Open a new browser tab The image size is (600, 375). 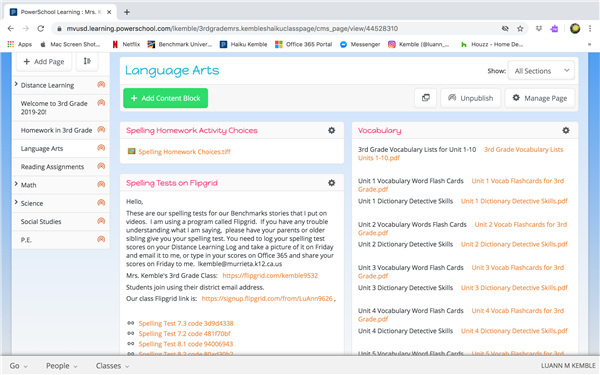[127, 12]
